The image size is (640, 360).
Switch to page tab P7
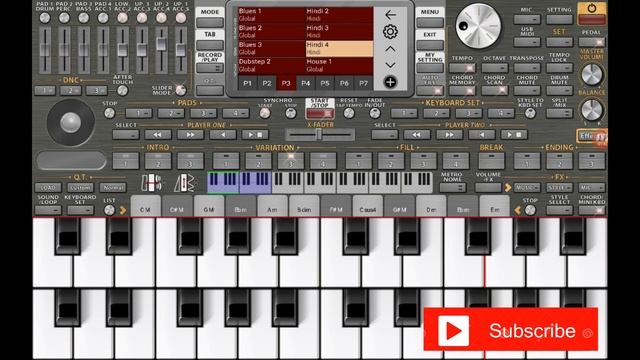pyautogui.click(x=363, y=83)
